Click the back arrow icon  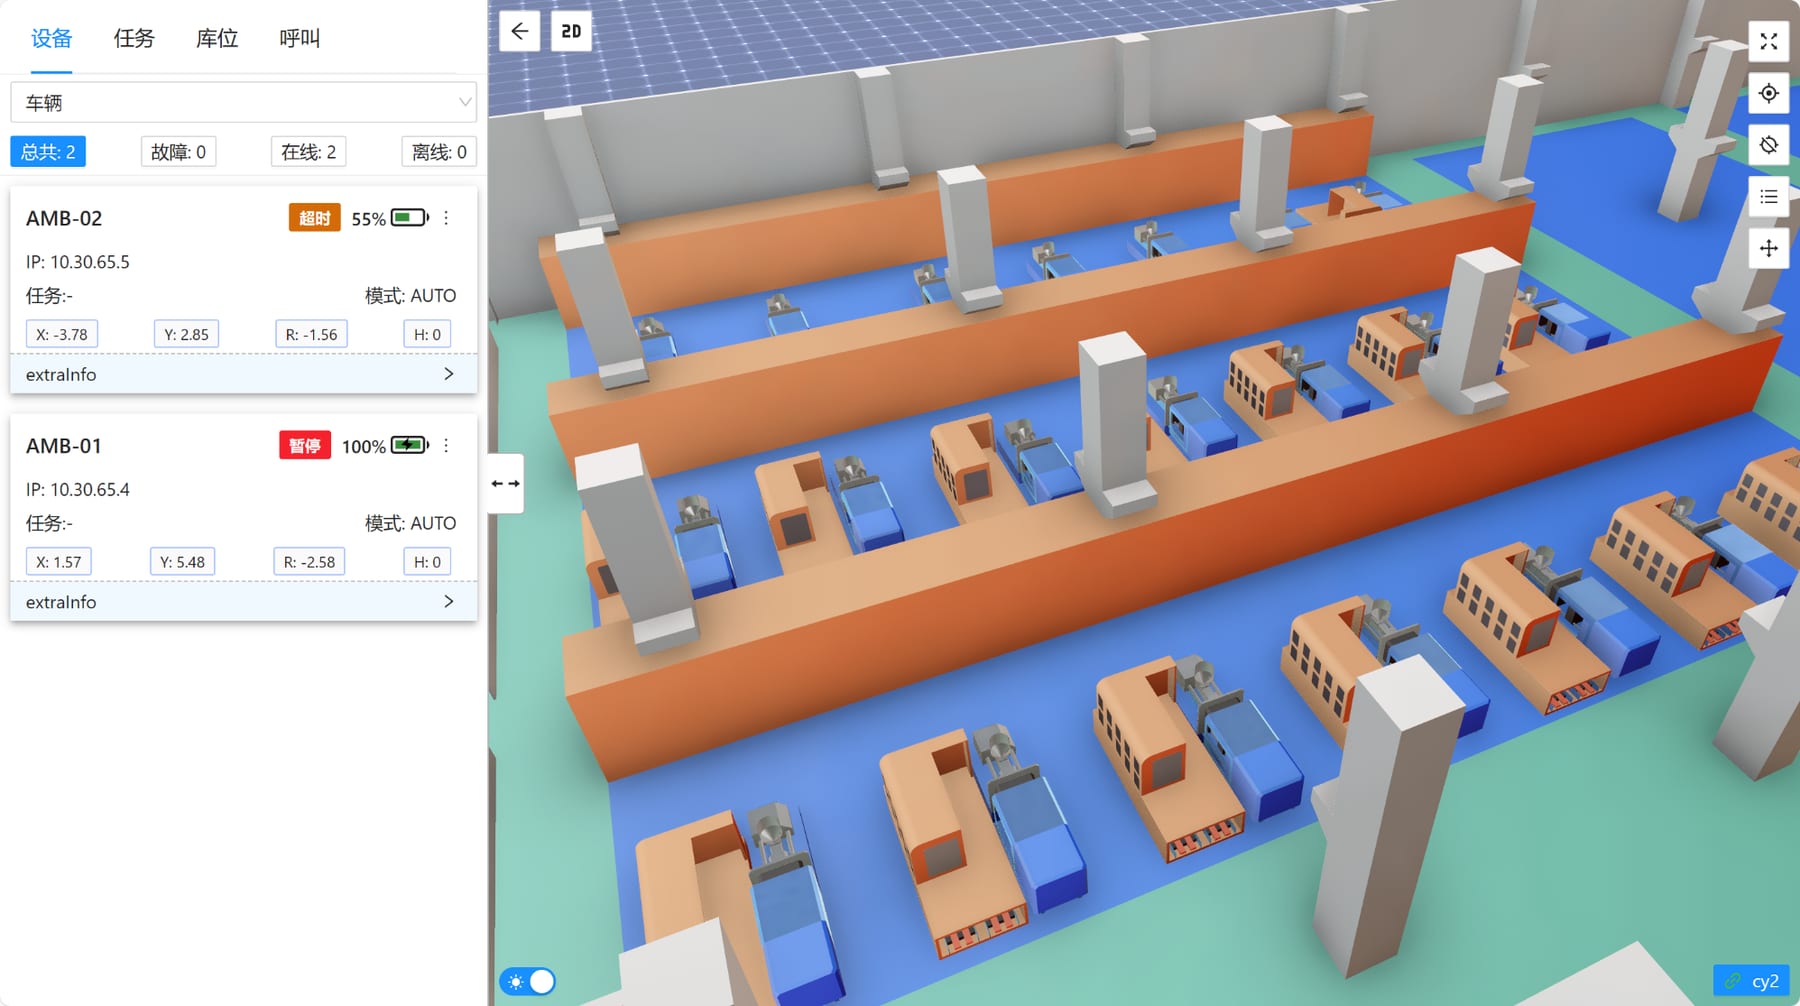520,31
